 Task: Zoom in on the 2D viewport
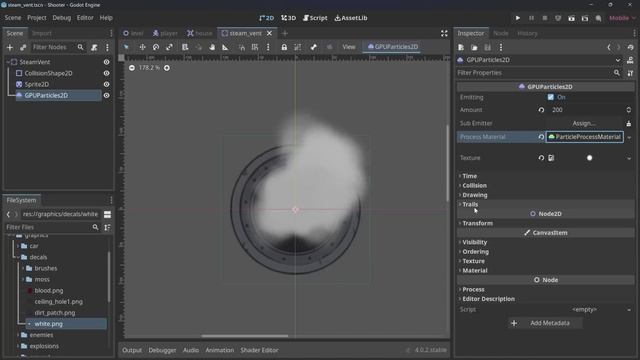click(167, 68)
